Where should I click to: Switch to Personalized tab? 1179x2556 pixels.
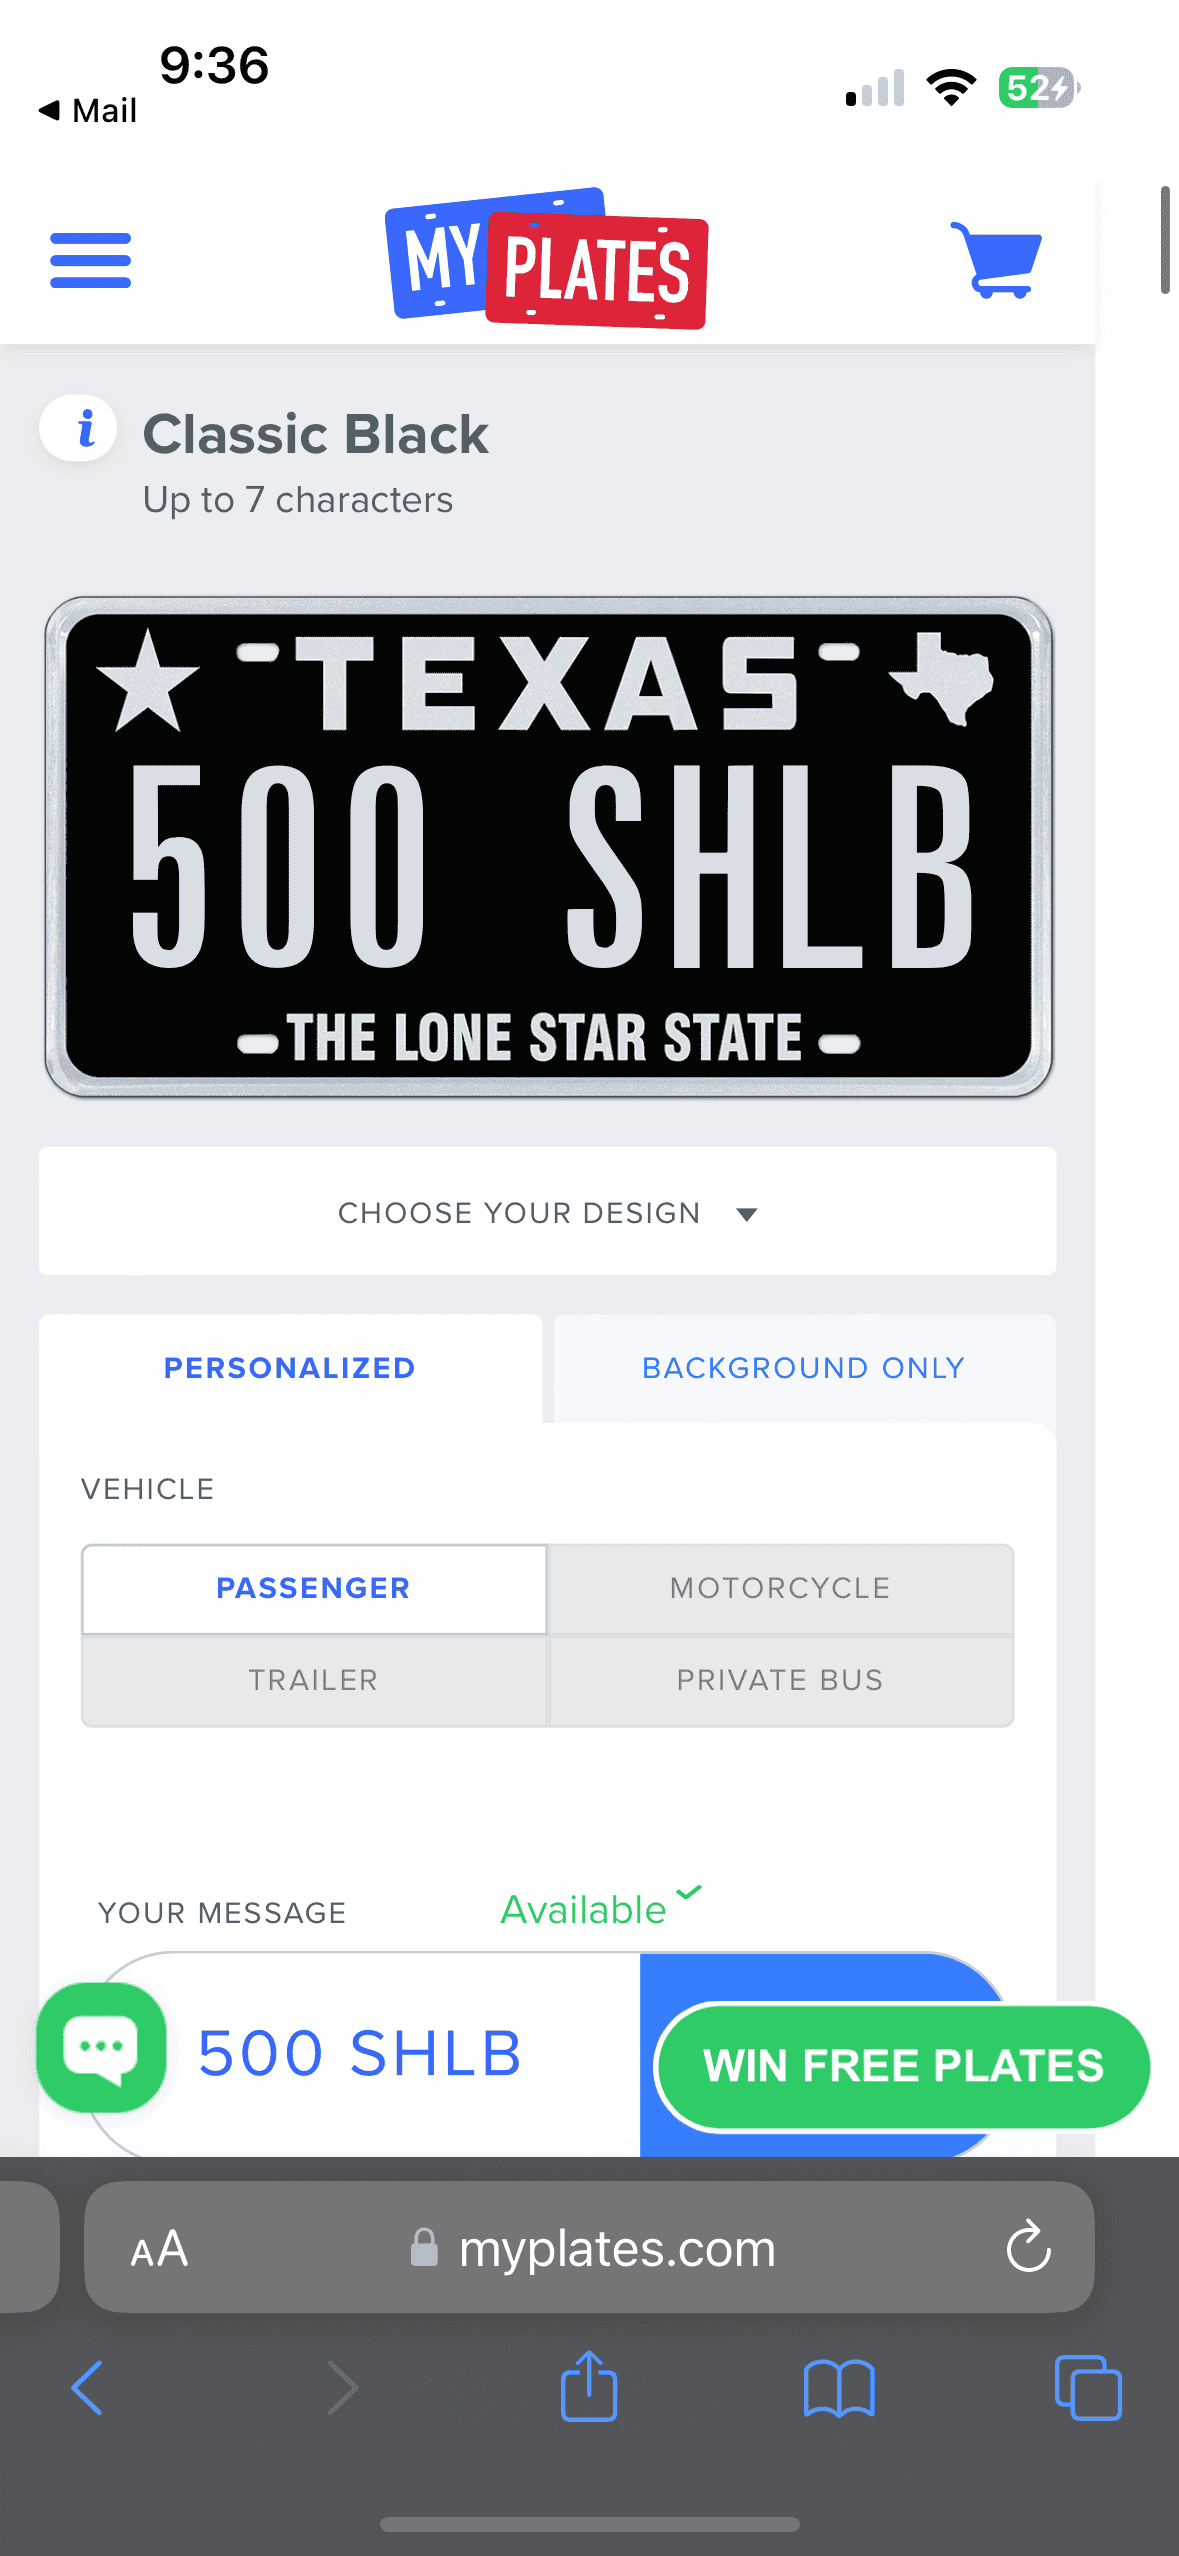click(290, 1367)
